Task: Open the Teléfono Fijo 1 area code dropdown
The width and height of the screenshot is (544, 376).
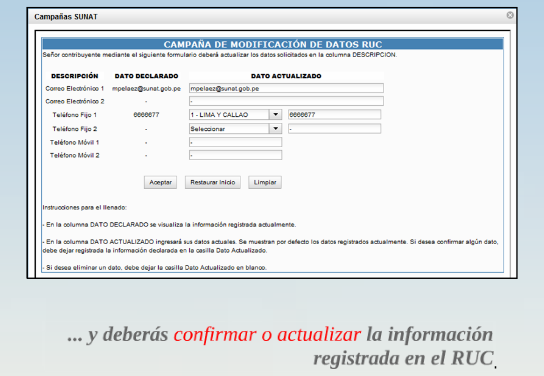Action: pos(235,115)
